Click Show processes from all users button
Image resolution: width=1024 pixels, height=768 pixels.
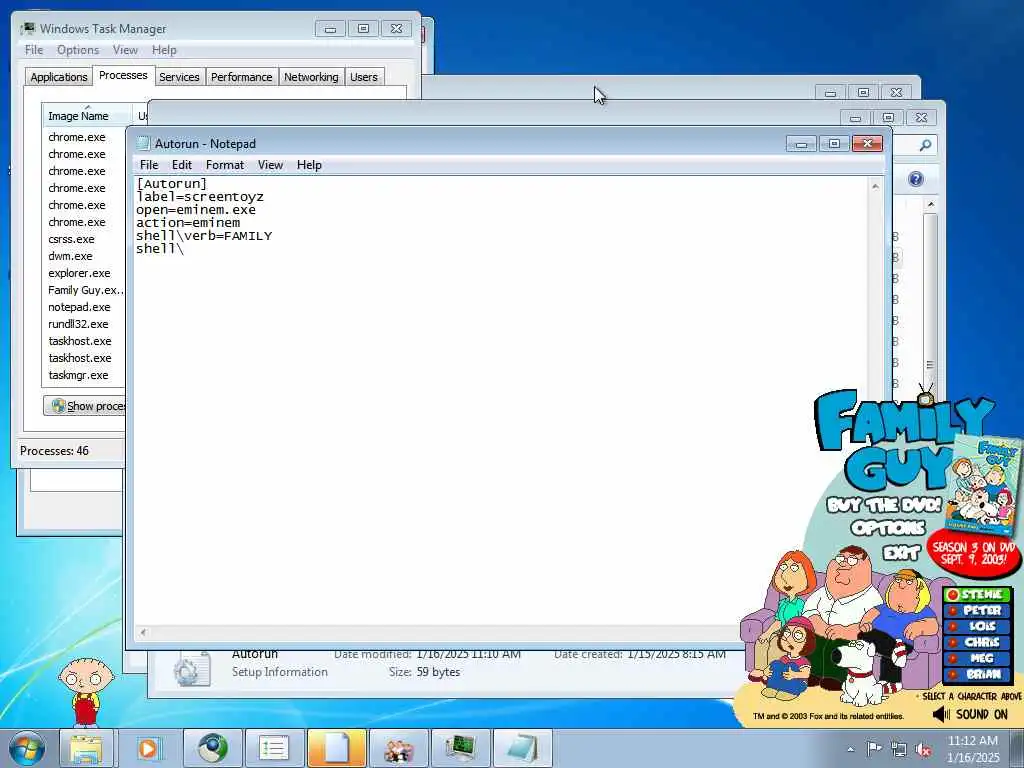tap(85, 406)
